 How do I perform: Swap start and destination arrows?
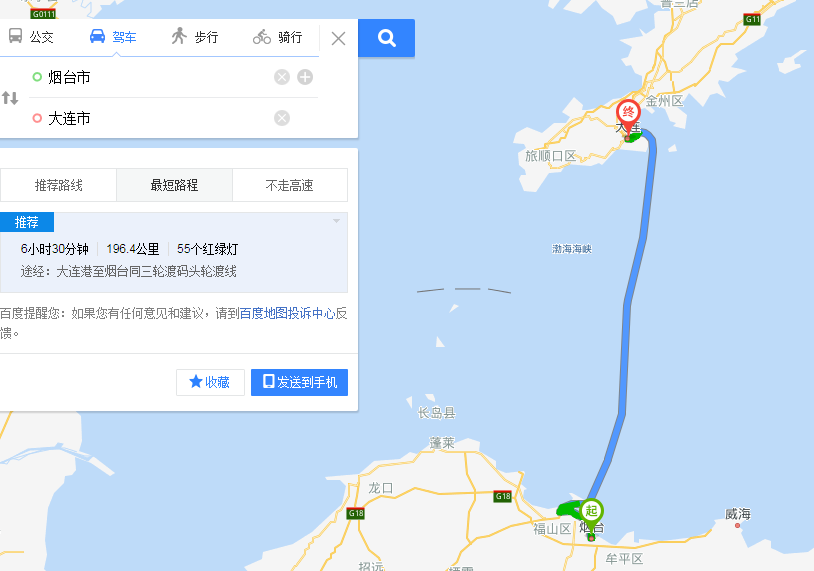(10, 98)
